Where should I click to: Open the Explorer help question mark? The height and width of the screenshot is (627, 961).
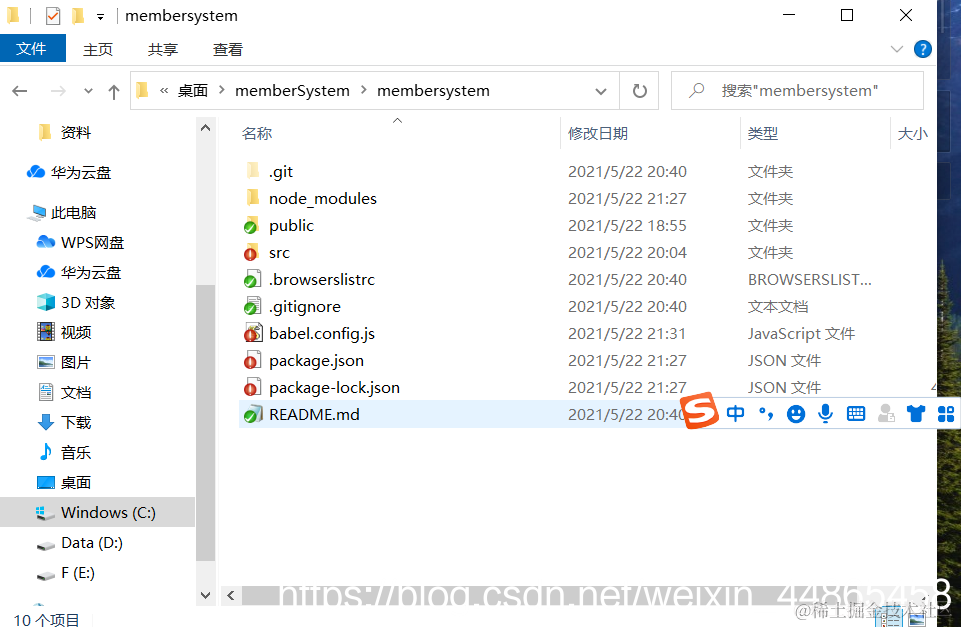coord(922,49)
